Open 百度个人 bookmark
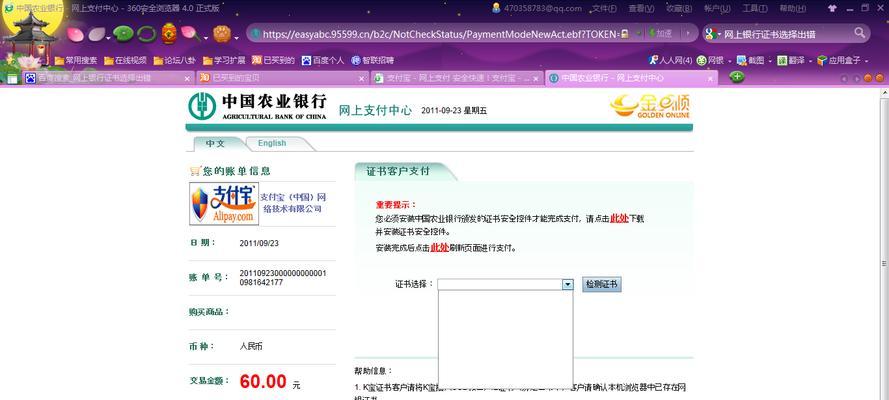This screenshot has height=400, width=889. click(x=323, y=60)
